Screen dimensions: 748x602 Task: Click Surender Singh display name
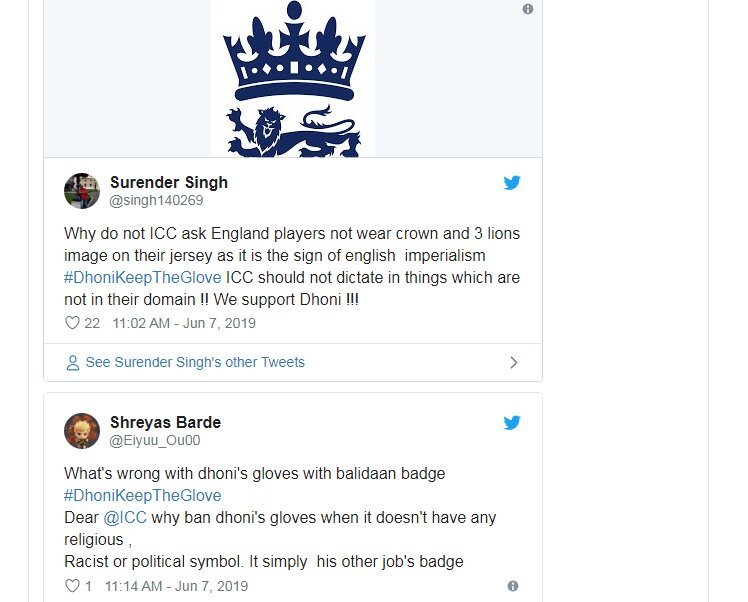[169, 182]
